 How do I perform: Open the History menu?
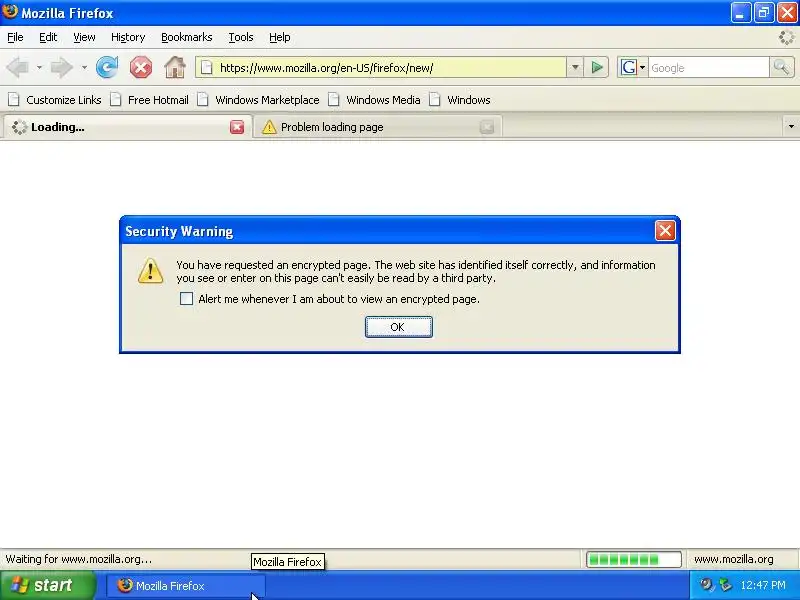click(128, 37)
